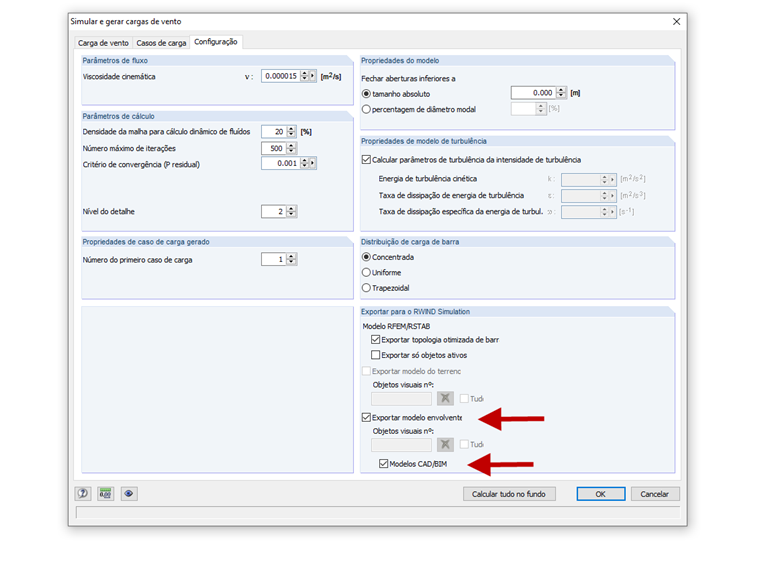Image resolution: width=760 pixels, height=570 pixels.
Task: Click the número máximo de iterações spinner
Action: (291, 148)
